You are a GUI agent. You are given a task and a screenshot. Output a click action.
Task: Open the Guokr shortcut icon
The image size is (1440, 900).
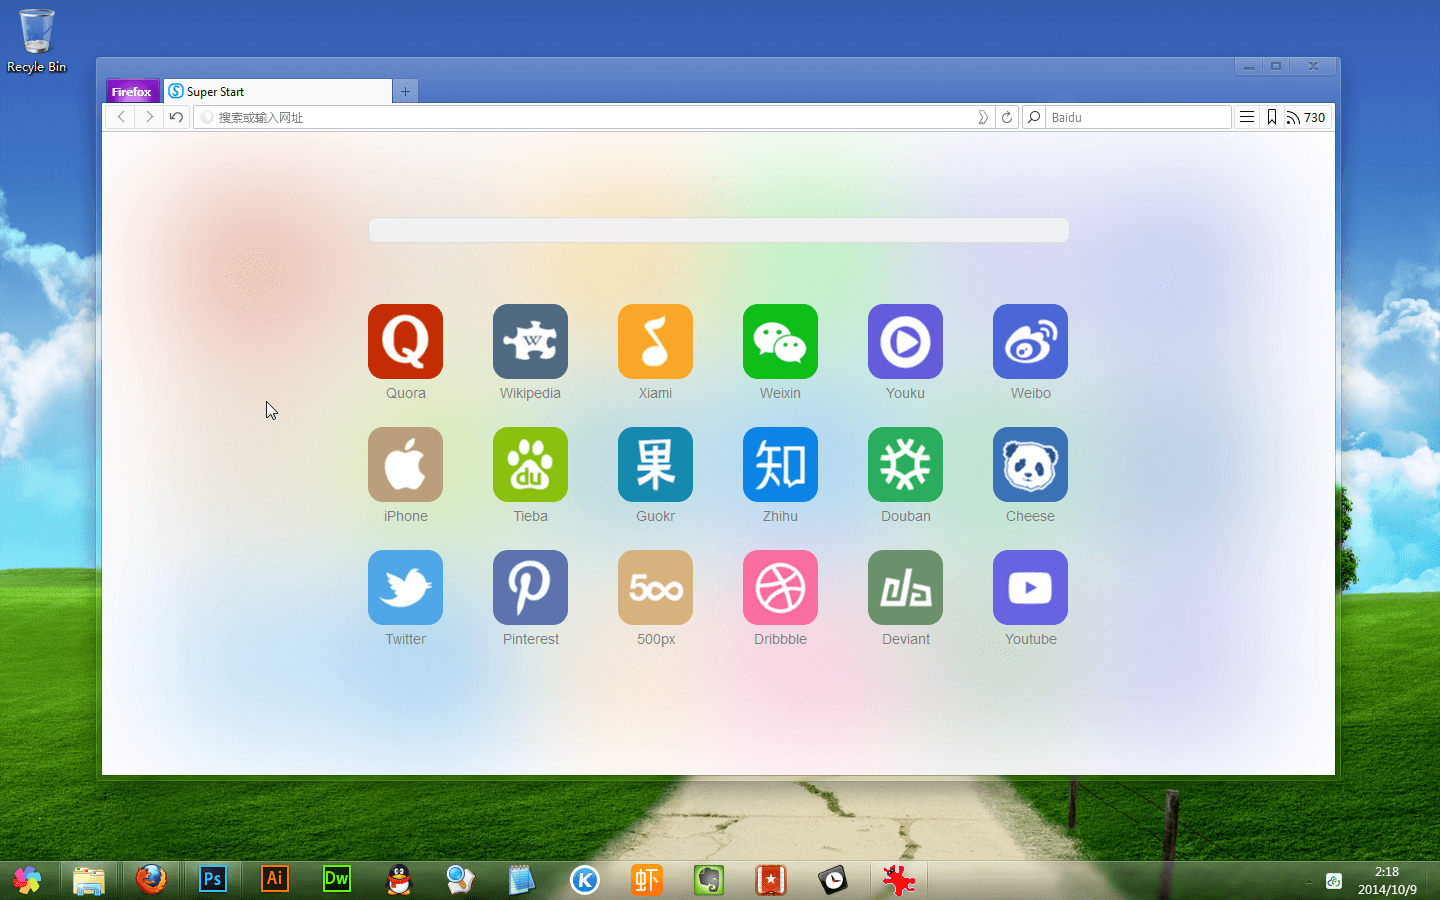655,464
